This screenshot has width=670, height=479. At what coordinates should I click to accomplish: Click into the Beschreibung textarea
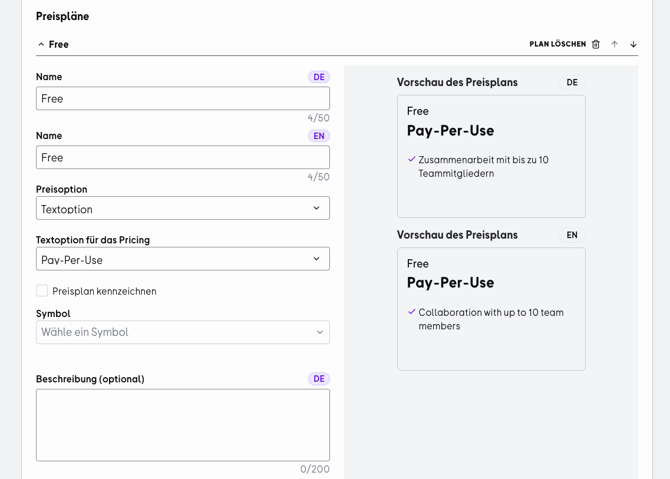click(183, 425)
